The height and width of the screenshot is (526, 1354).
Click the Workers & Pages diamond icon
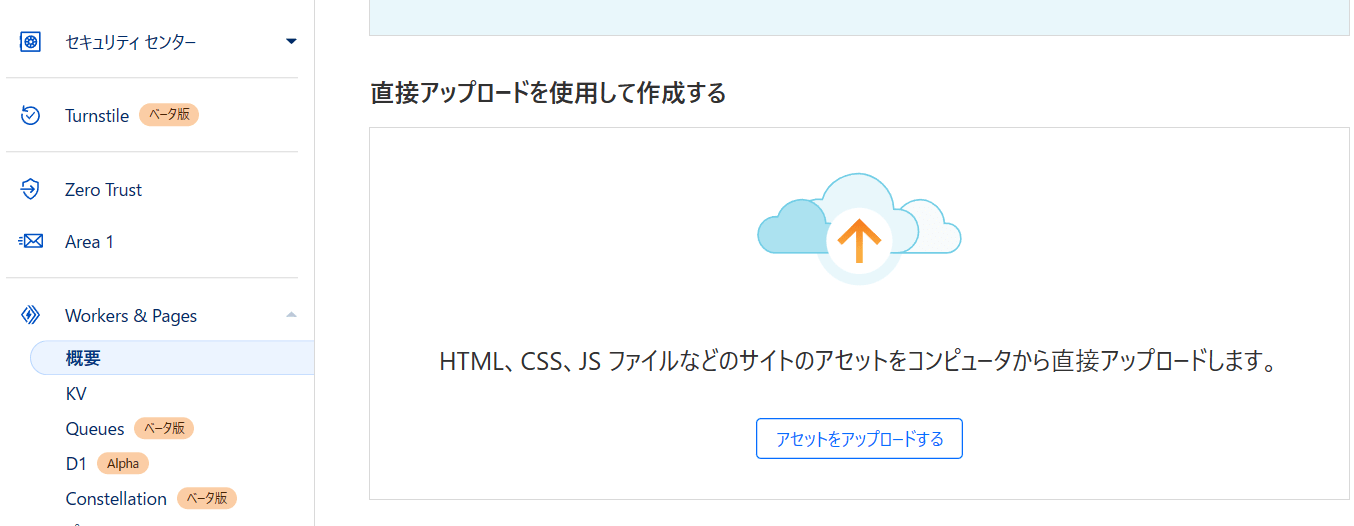pyautogui.click(x=31, y=316)
